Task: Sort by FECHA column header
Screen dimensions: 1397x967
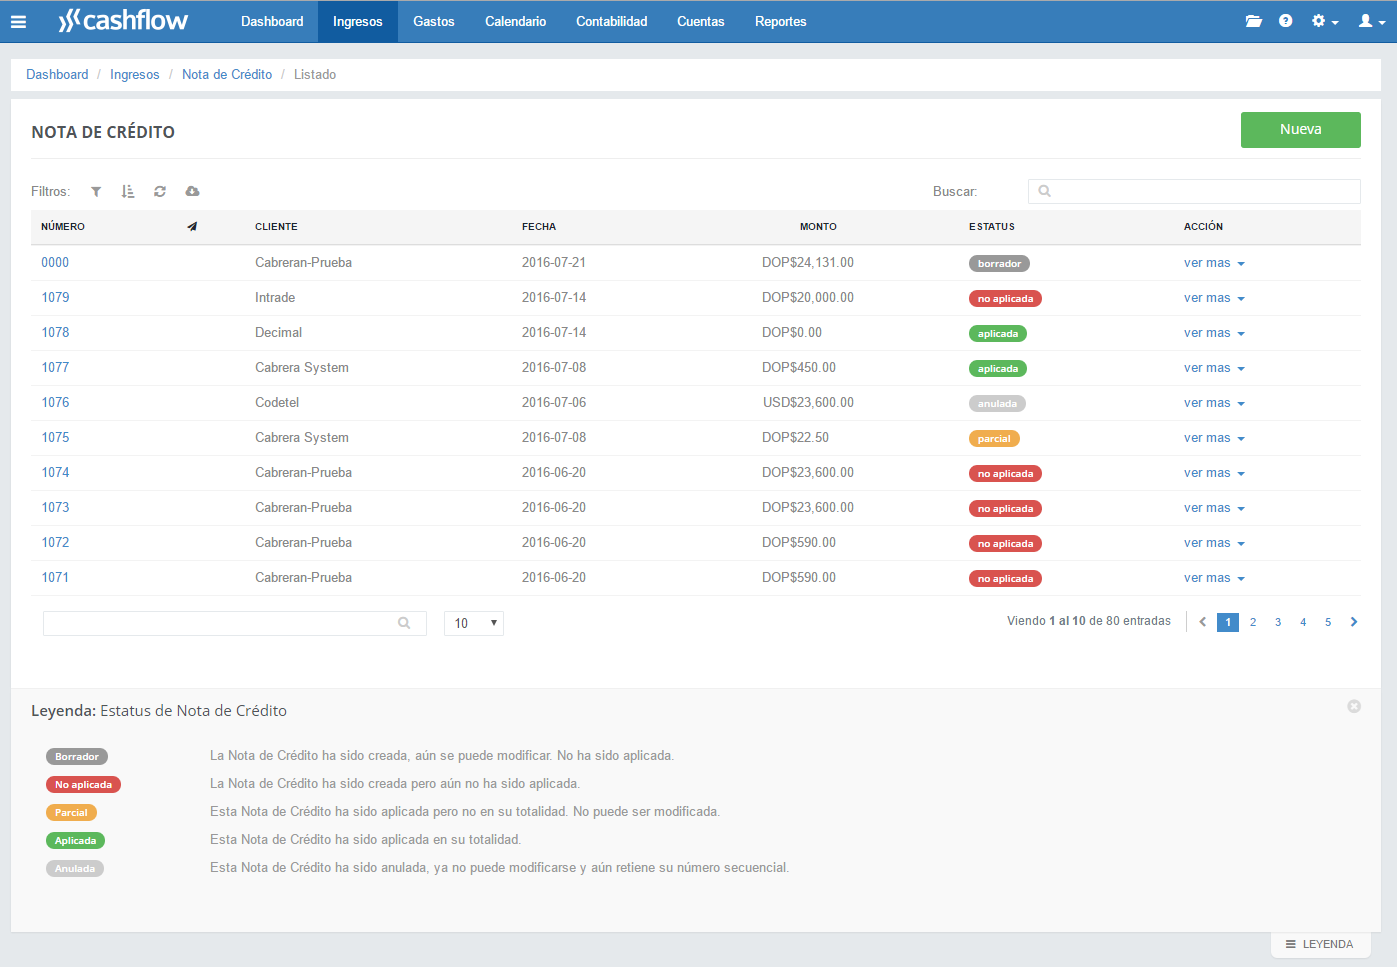Action: [x=539, y=227]
